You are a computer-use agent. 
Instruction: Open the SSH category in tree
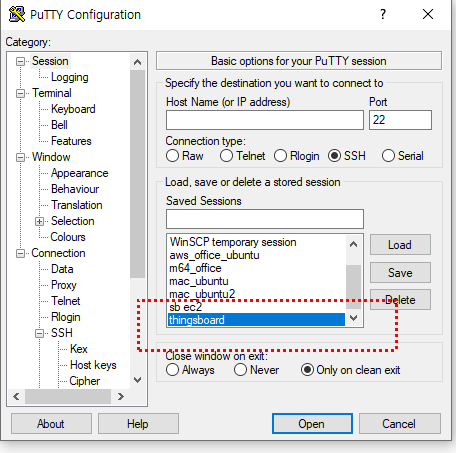coord(61,333)
